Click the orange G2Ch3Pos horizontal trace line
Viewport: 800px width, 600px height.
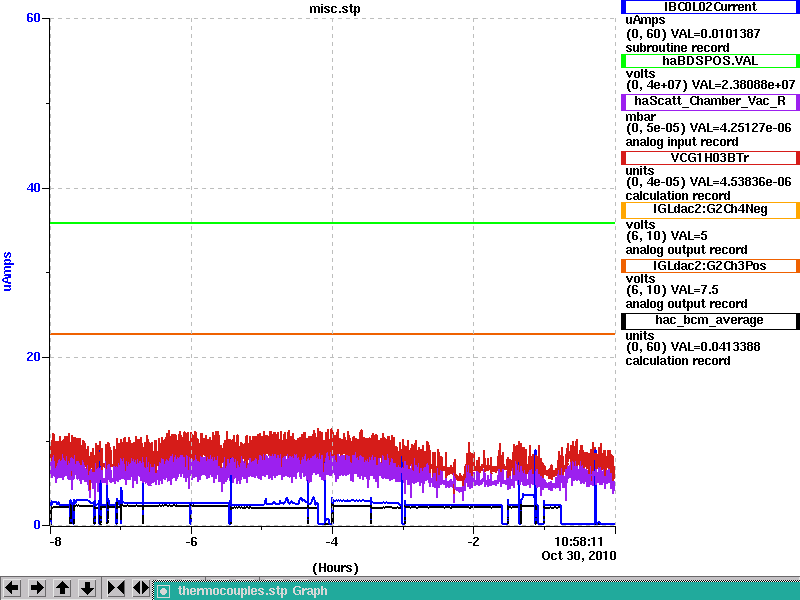(x=333, y=334)
